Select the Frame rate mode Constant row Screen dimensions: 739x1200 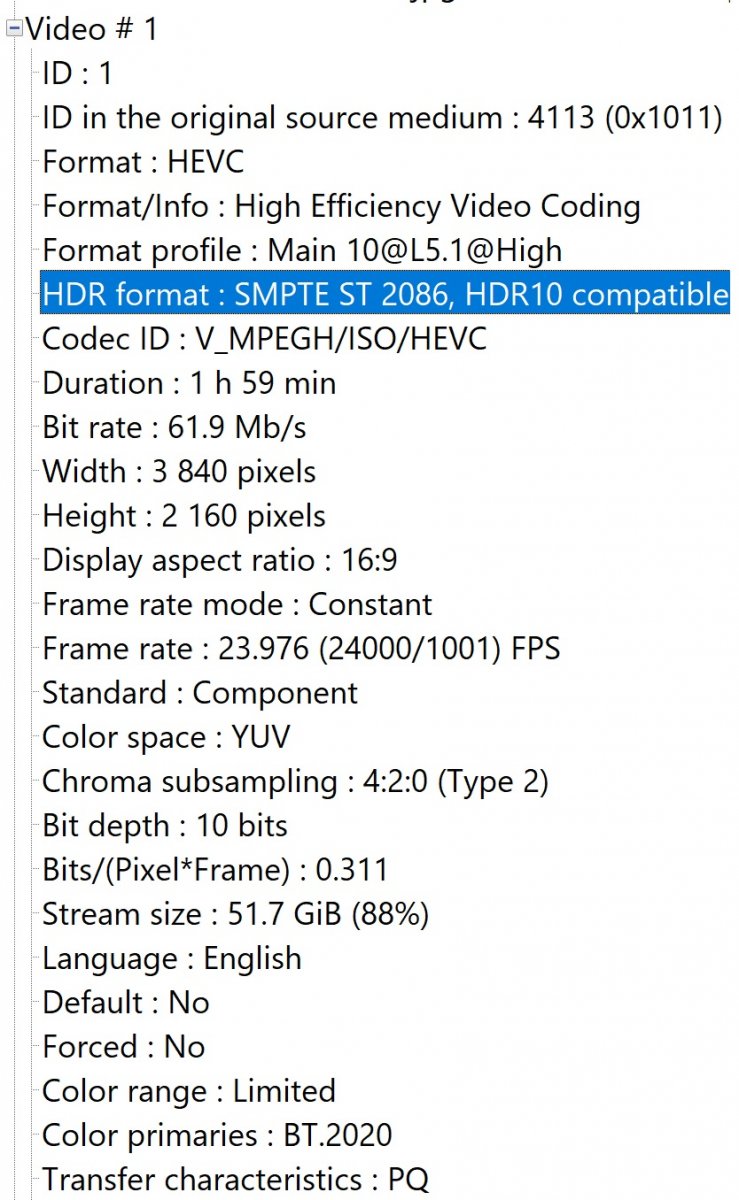(237, 604)
